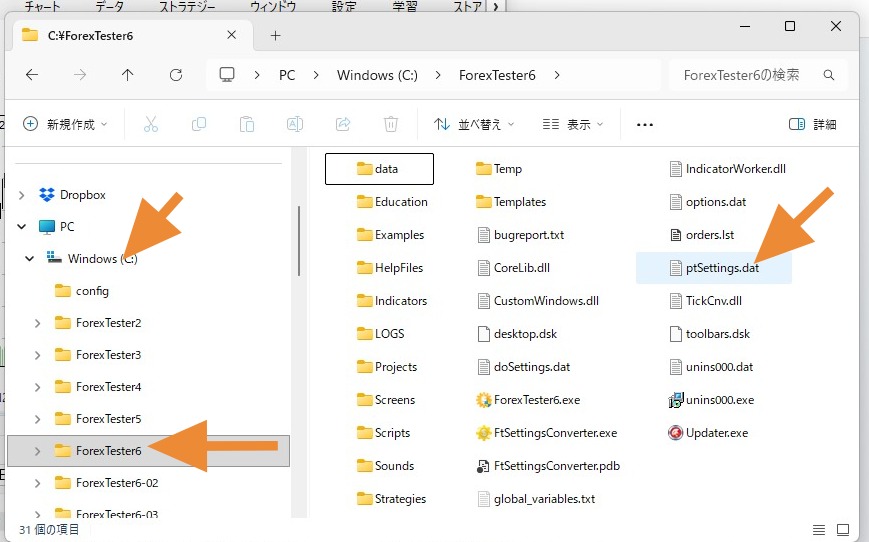This screenshot has height=542, width=869.
Task: Select FtSettingsConverter.pdb file
Action: (x=548, y=466)
